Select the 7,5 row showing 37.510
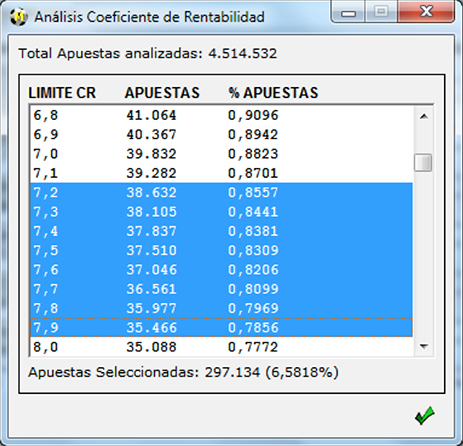 click(x=221, y=251)
